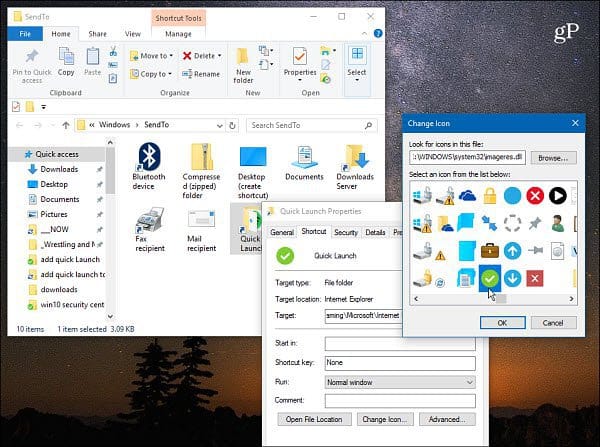Click Open File Location button

[314, 419]
